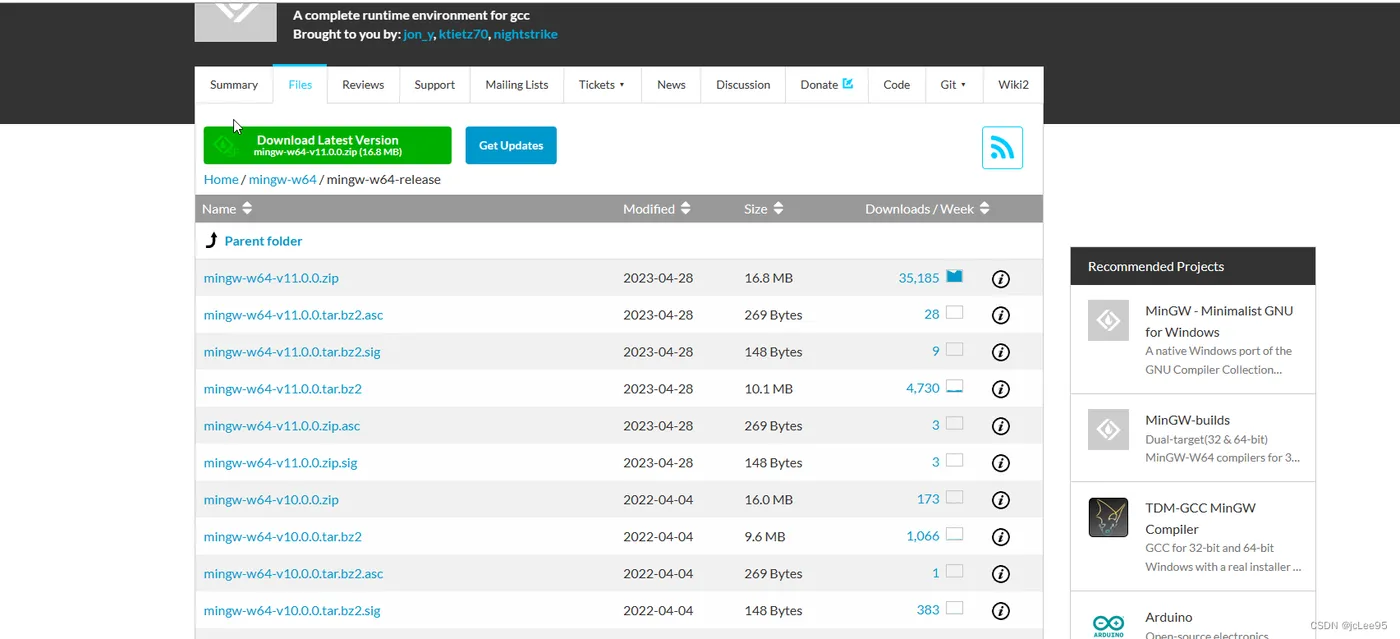The height and width of the screenshot is (639, 1400).
Task: View info for mingw-w64-v10.0.0.zip
Action: [1000, 501]
